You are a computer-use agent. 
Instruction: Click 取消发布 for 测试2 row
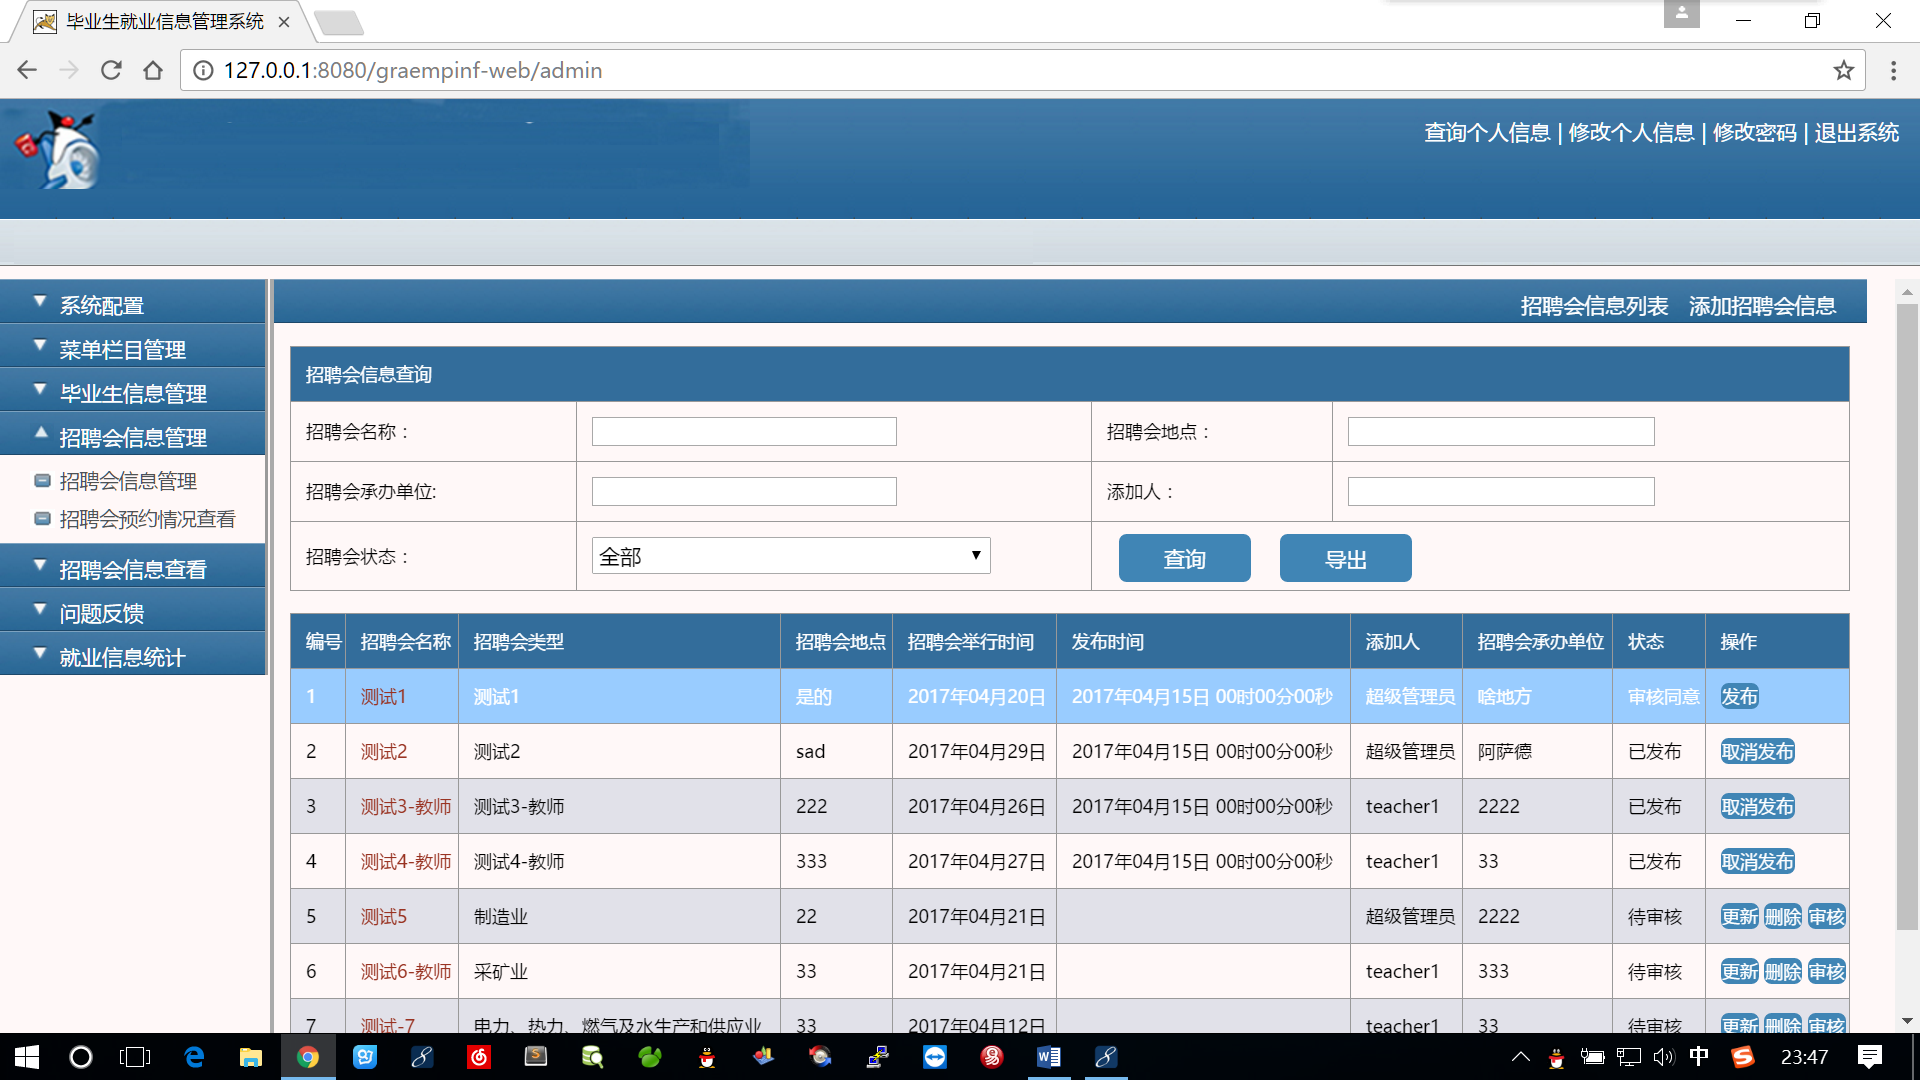pyautogui.click(x=1757, y=752)
